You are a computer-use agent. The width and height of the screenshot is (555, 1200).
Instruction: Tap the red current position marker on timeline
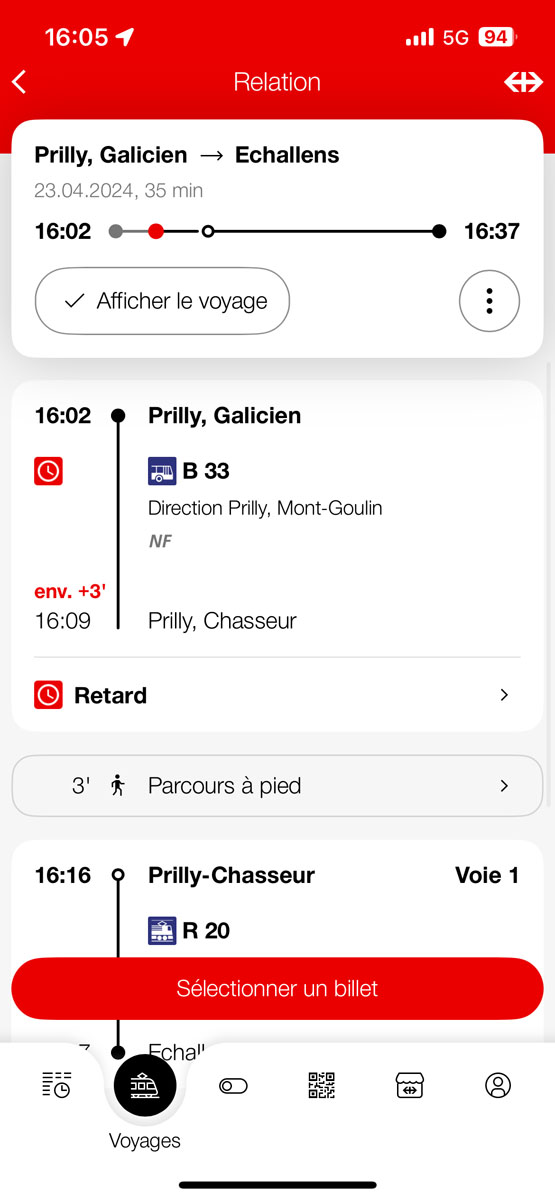click(x=155, y=231)
